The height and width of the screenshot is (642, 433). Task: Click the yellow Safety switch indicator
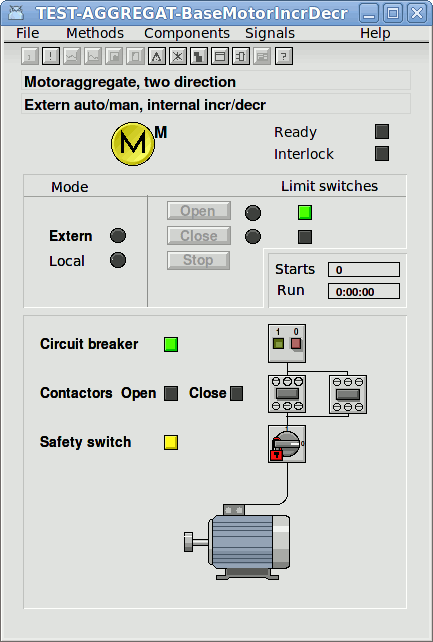(171, 443)
